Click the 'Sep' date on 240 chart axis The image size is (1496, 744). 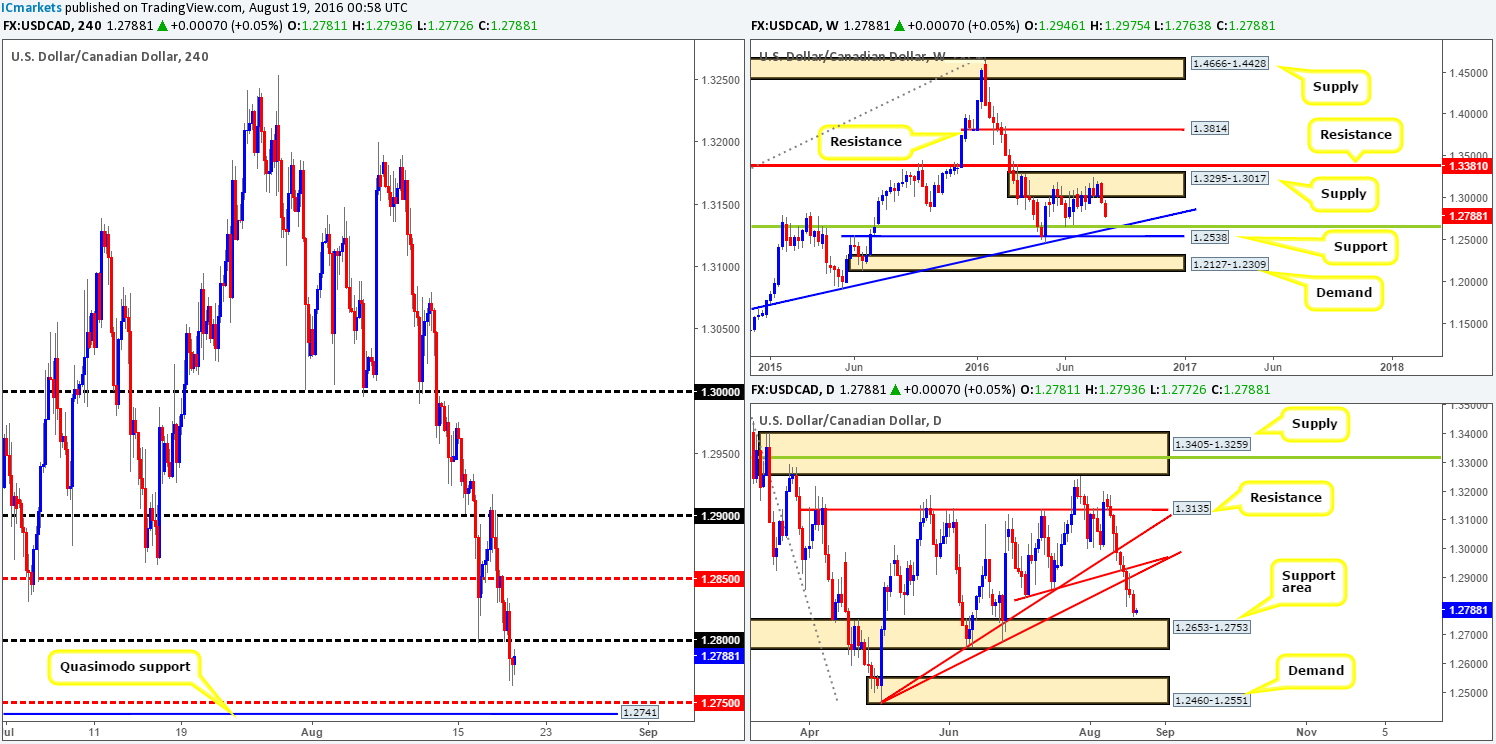[x=648, y=733]
